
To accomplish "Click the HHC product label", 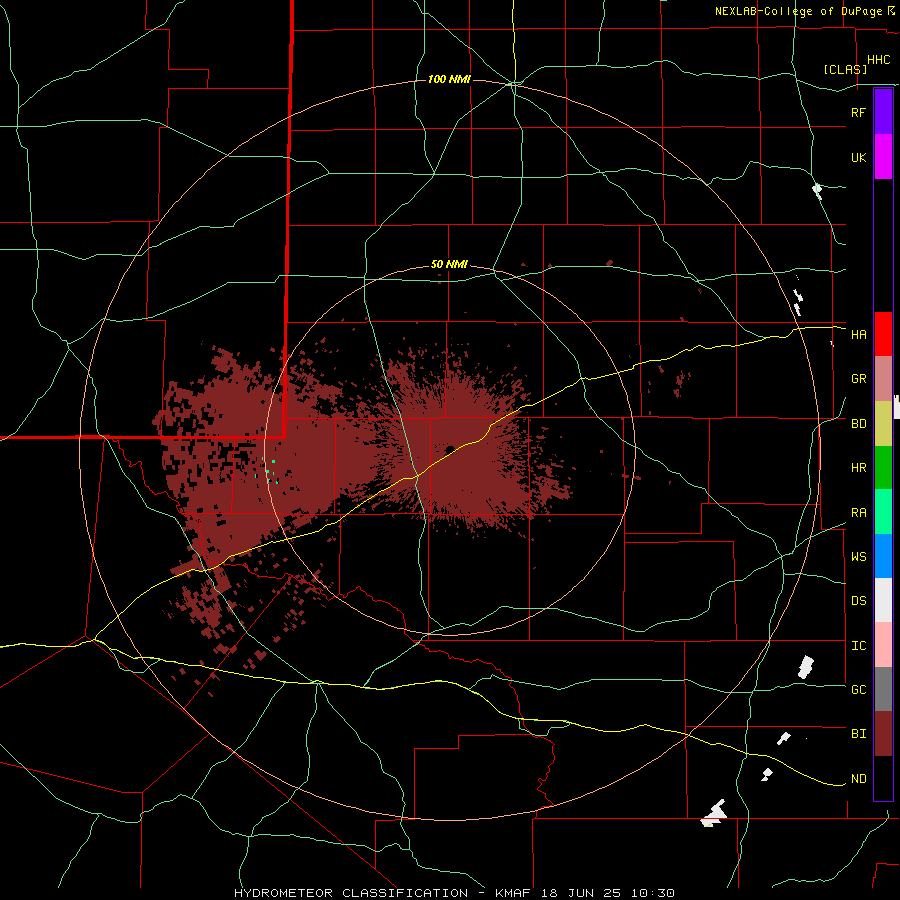I will coord(879,60).
